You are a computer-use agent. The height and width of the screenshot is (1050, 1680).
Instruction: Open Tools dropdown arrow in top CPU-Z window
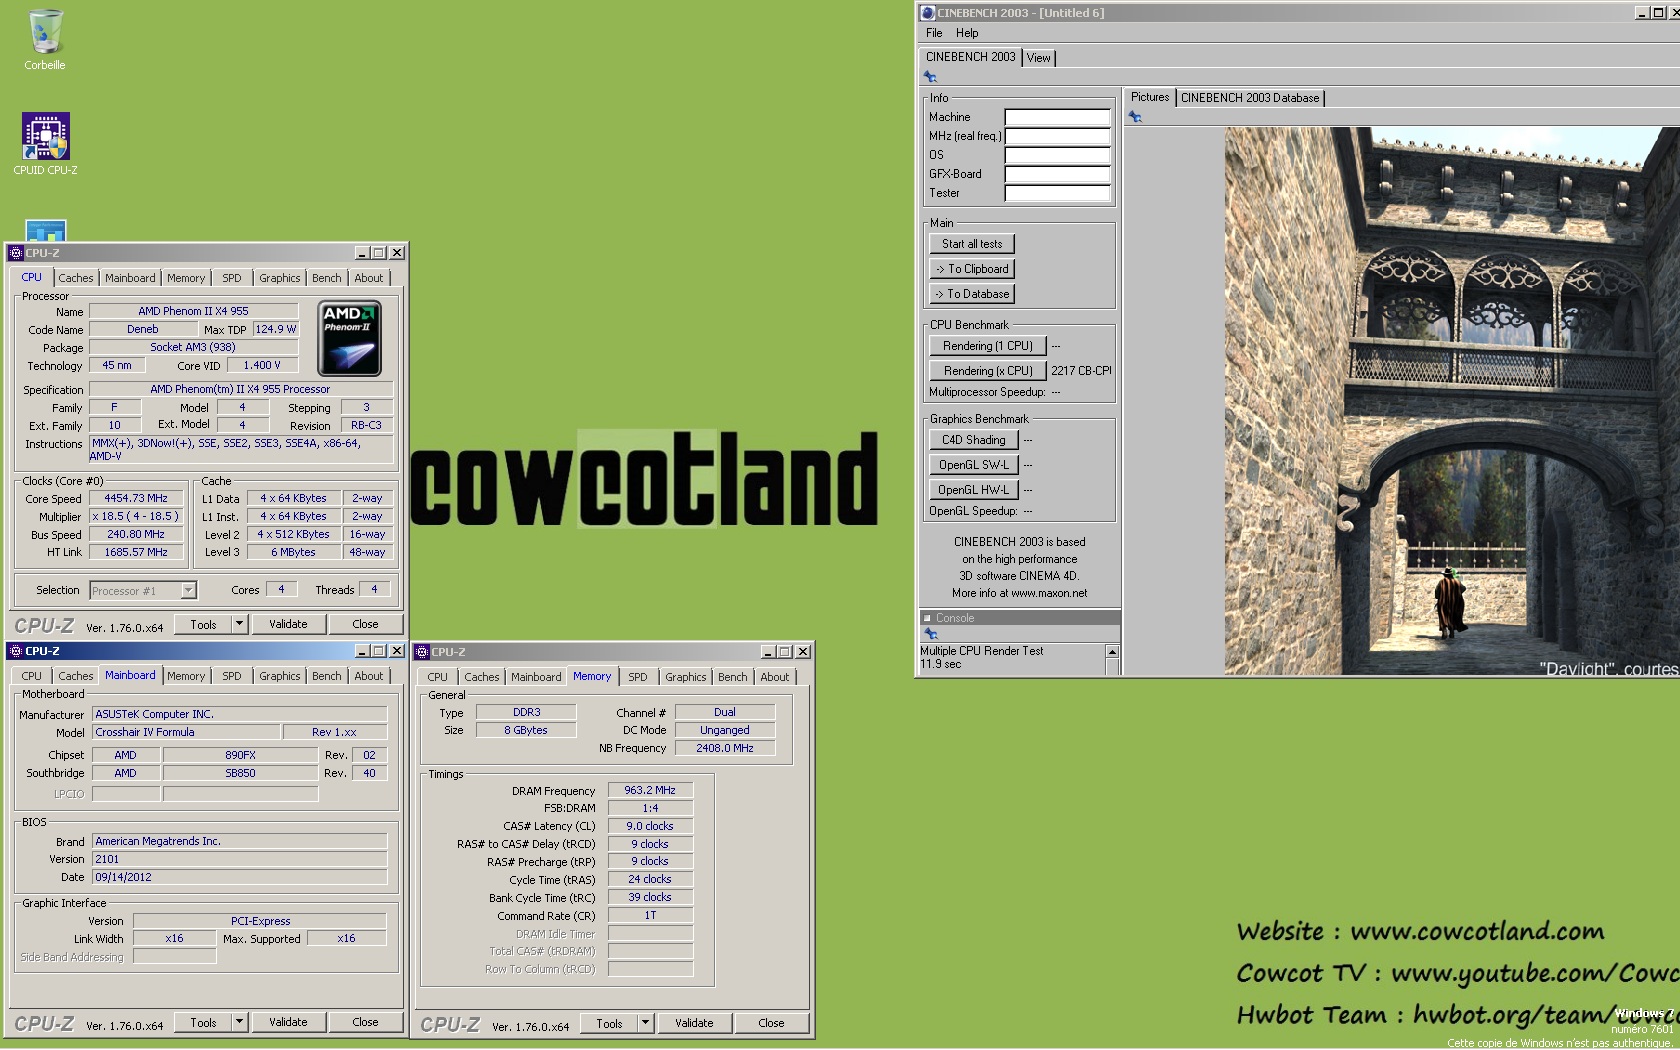click(239, 624)
